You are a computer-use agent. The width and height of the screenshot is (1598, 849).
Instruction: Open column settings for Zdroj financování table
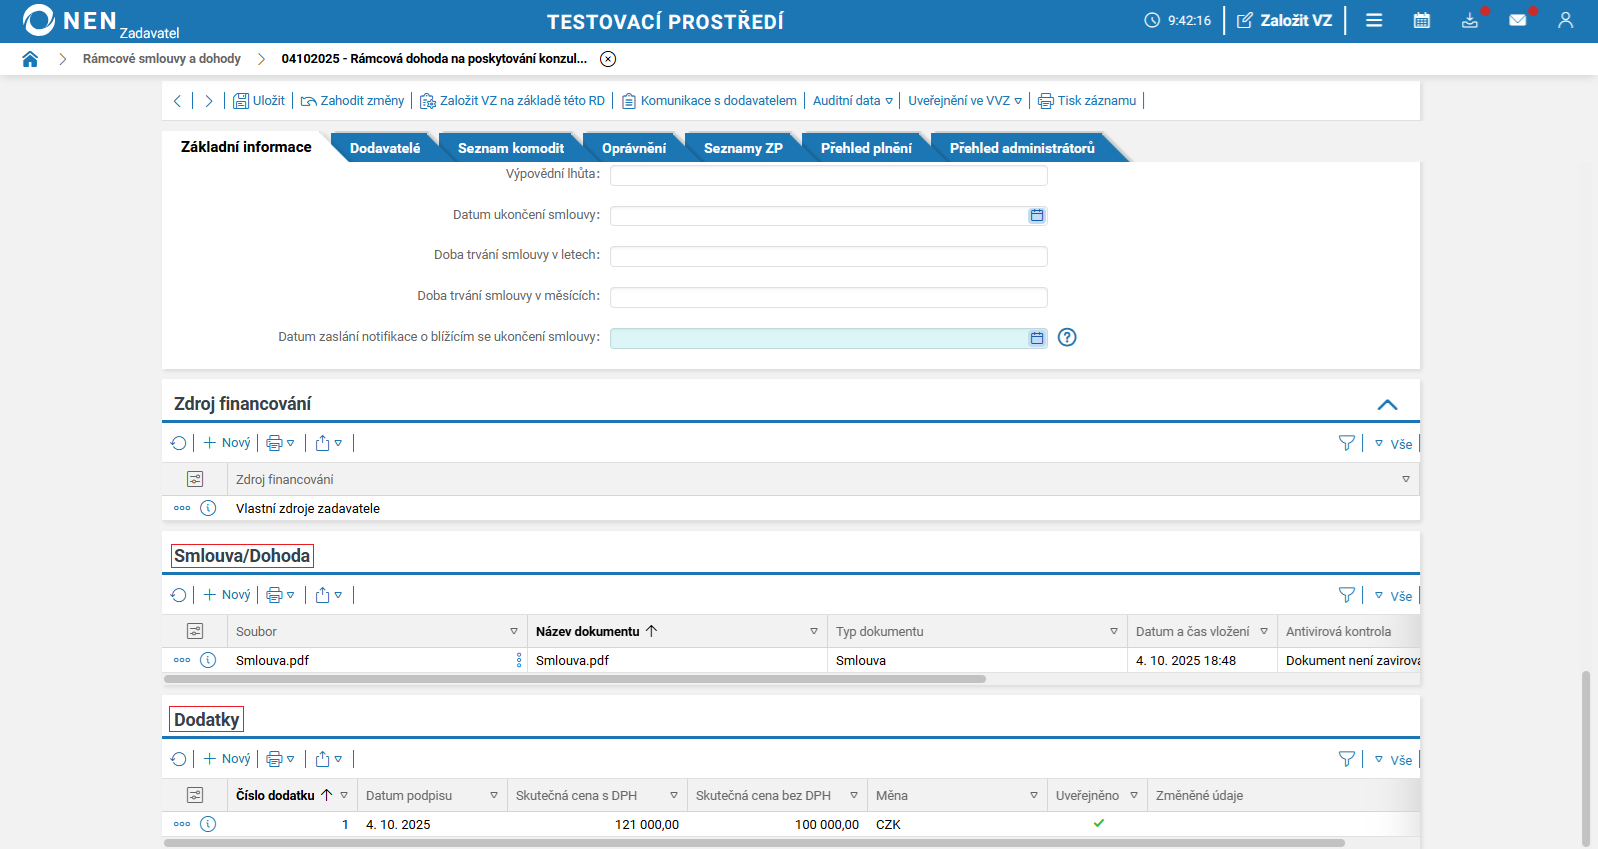[x=195, y=480]
